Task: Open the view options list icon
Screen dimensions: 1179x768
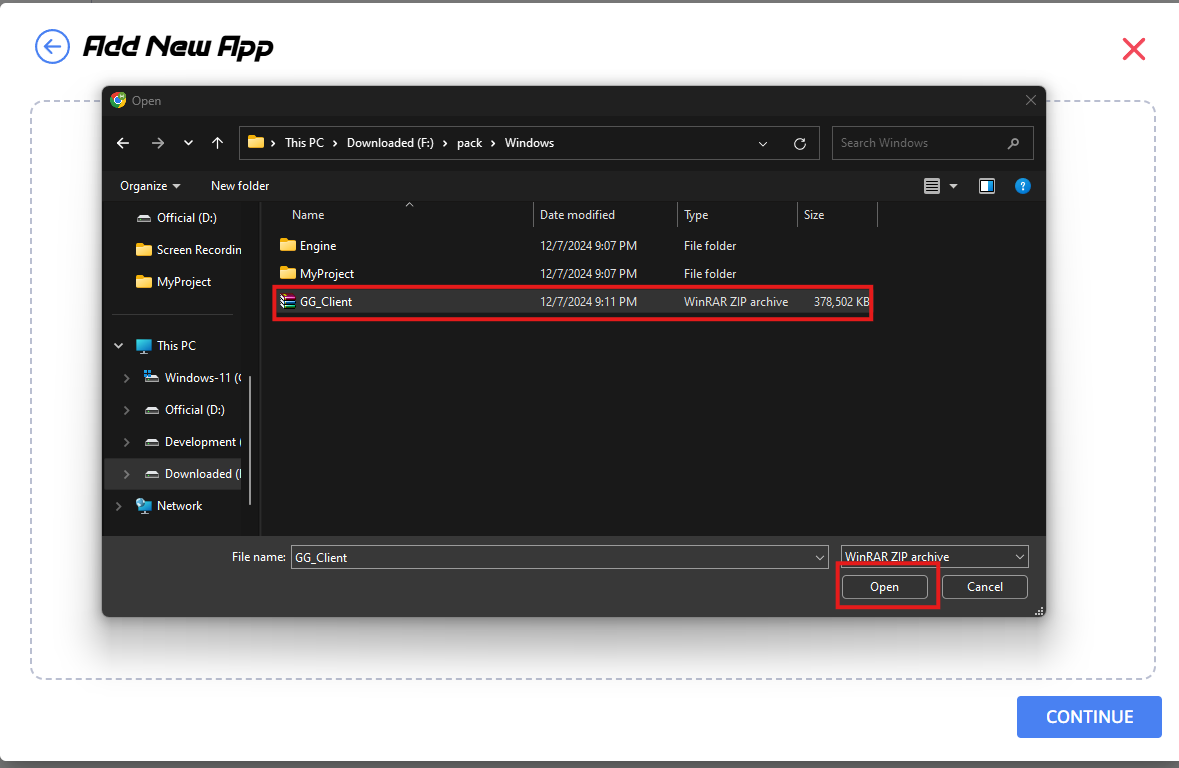Action: [x=932, y=186]
